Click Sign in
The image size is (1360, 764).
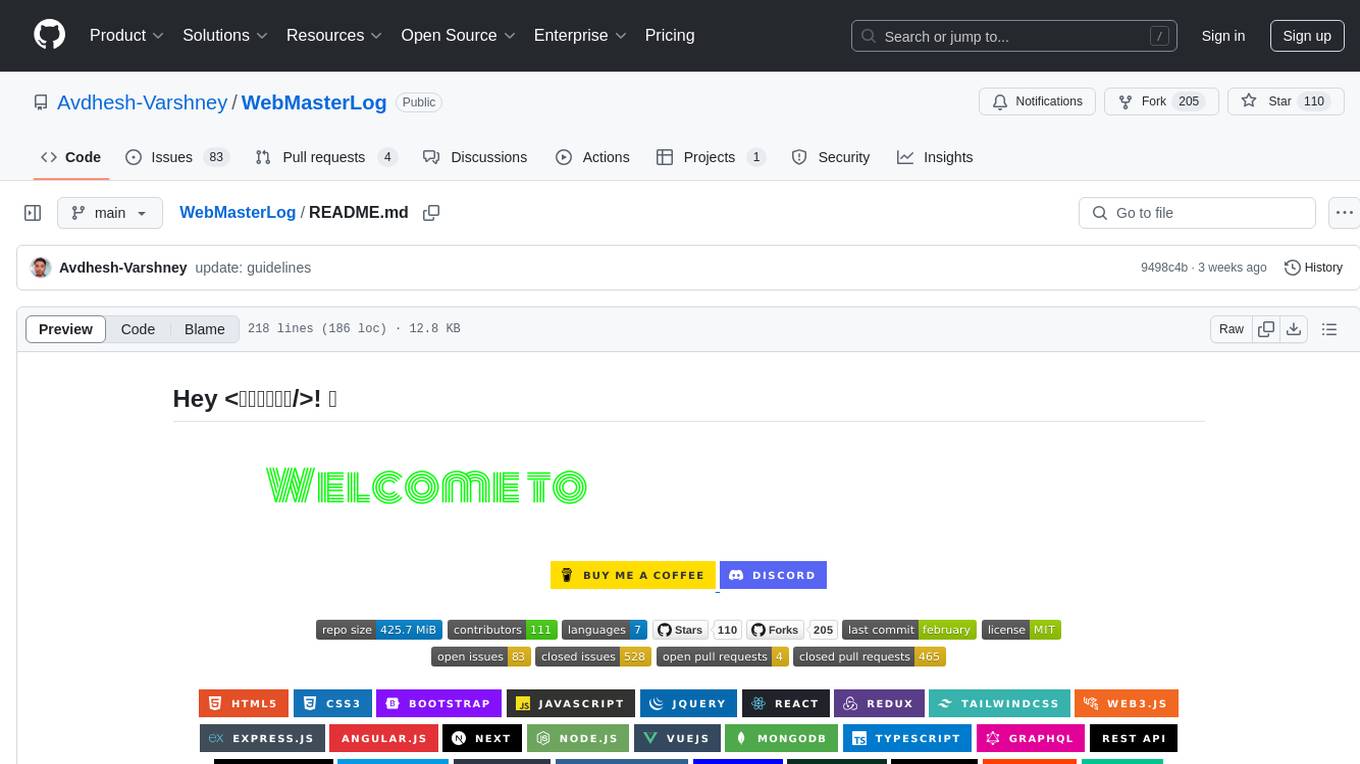click(x=1223, y=36)
